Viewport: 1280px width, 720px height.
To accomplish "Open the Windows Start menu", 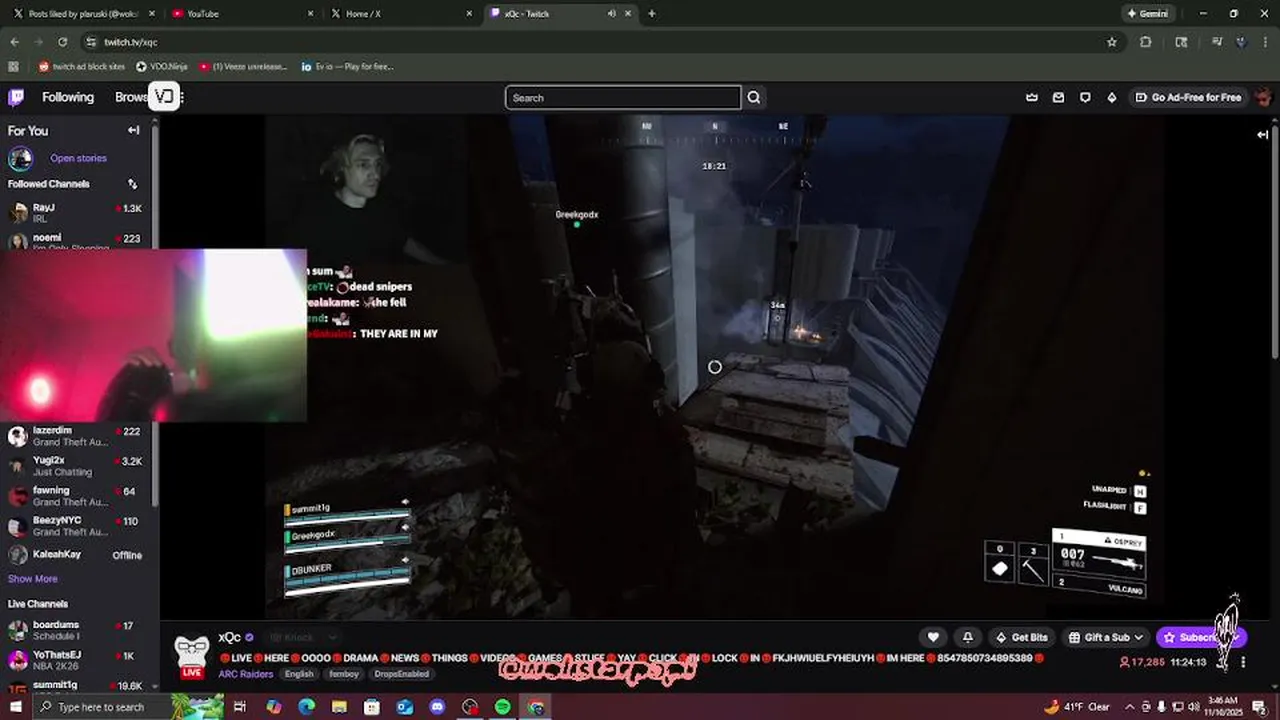I will point(15,707).
